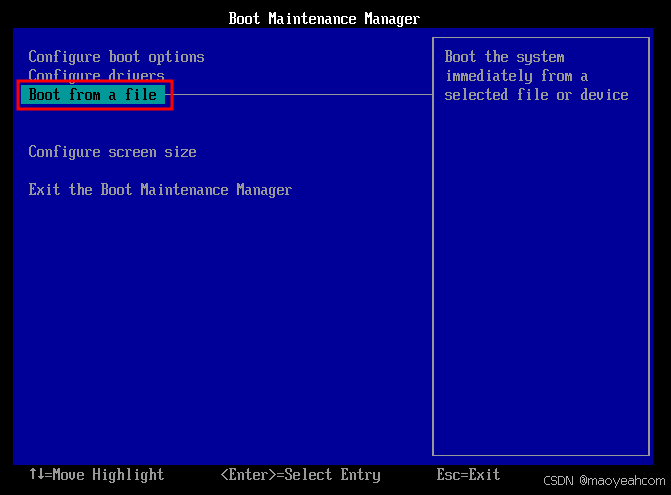
Task: Click the Enter=Select Entry hint
Action: pos(300,474)
